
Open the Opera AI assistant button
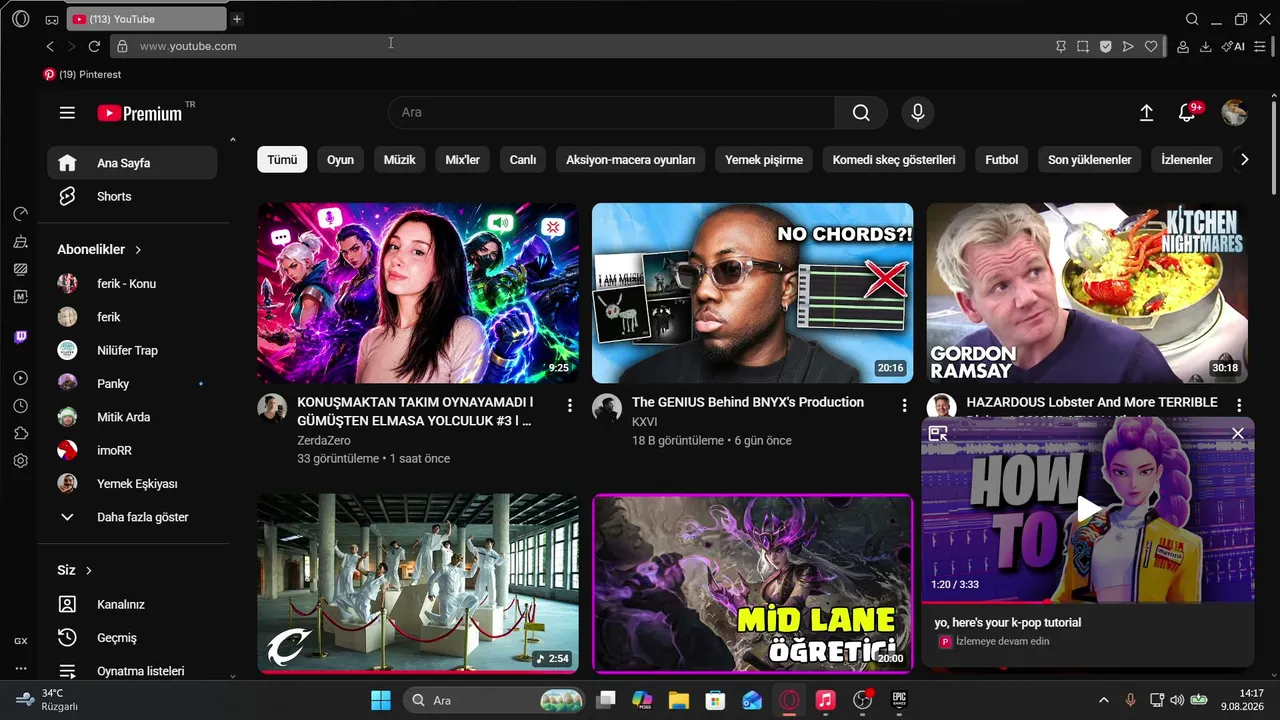point(1233,46)
